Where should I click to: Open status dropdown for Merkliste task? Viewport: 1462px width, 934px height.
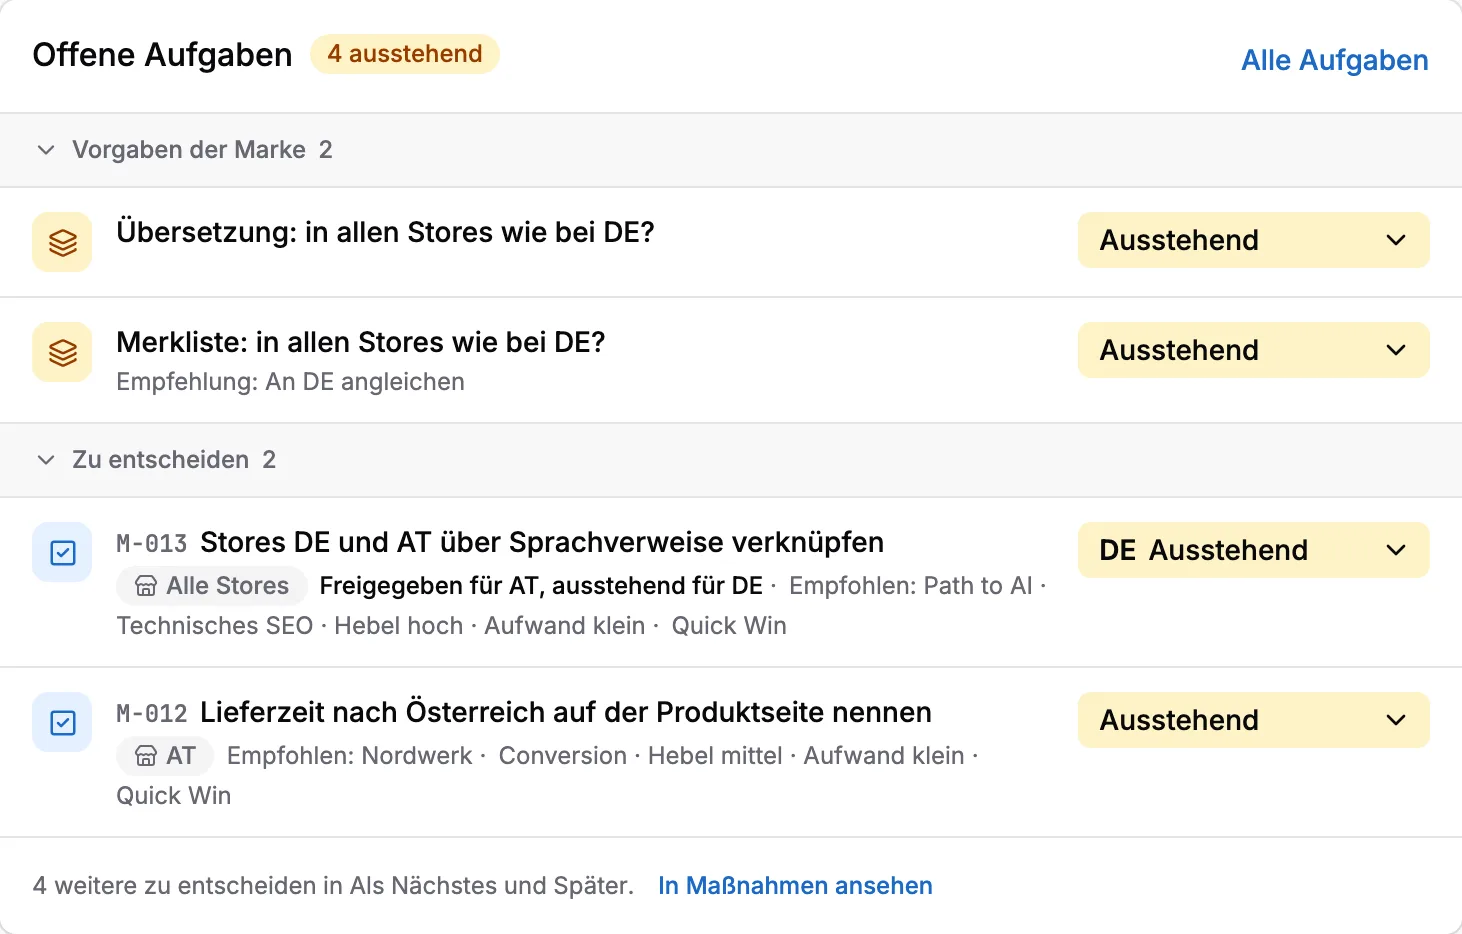(x=1253, y=350)
